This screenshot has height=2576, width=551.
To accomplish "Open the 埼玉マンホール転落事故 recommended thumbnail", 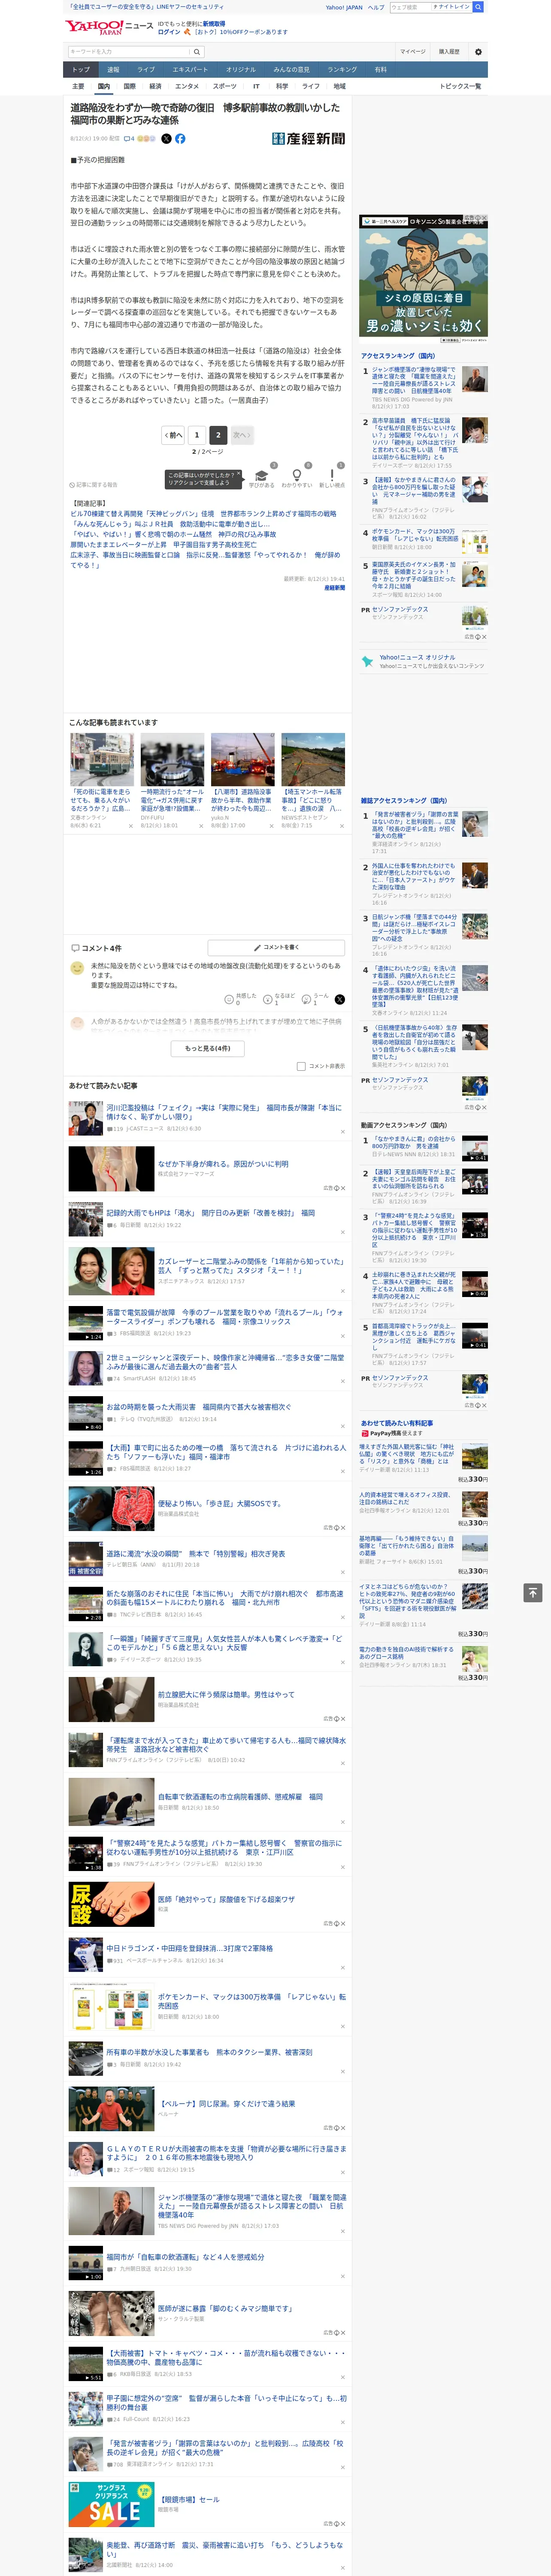I will (313, 759).
